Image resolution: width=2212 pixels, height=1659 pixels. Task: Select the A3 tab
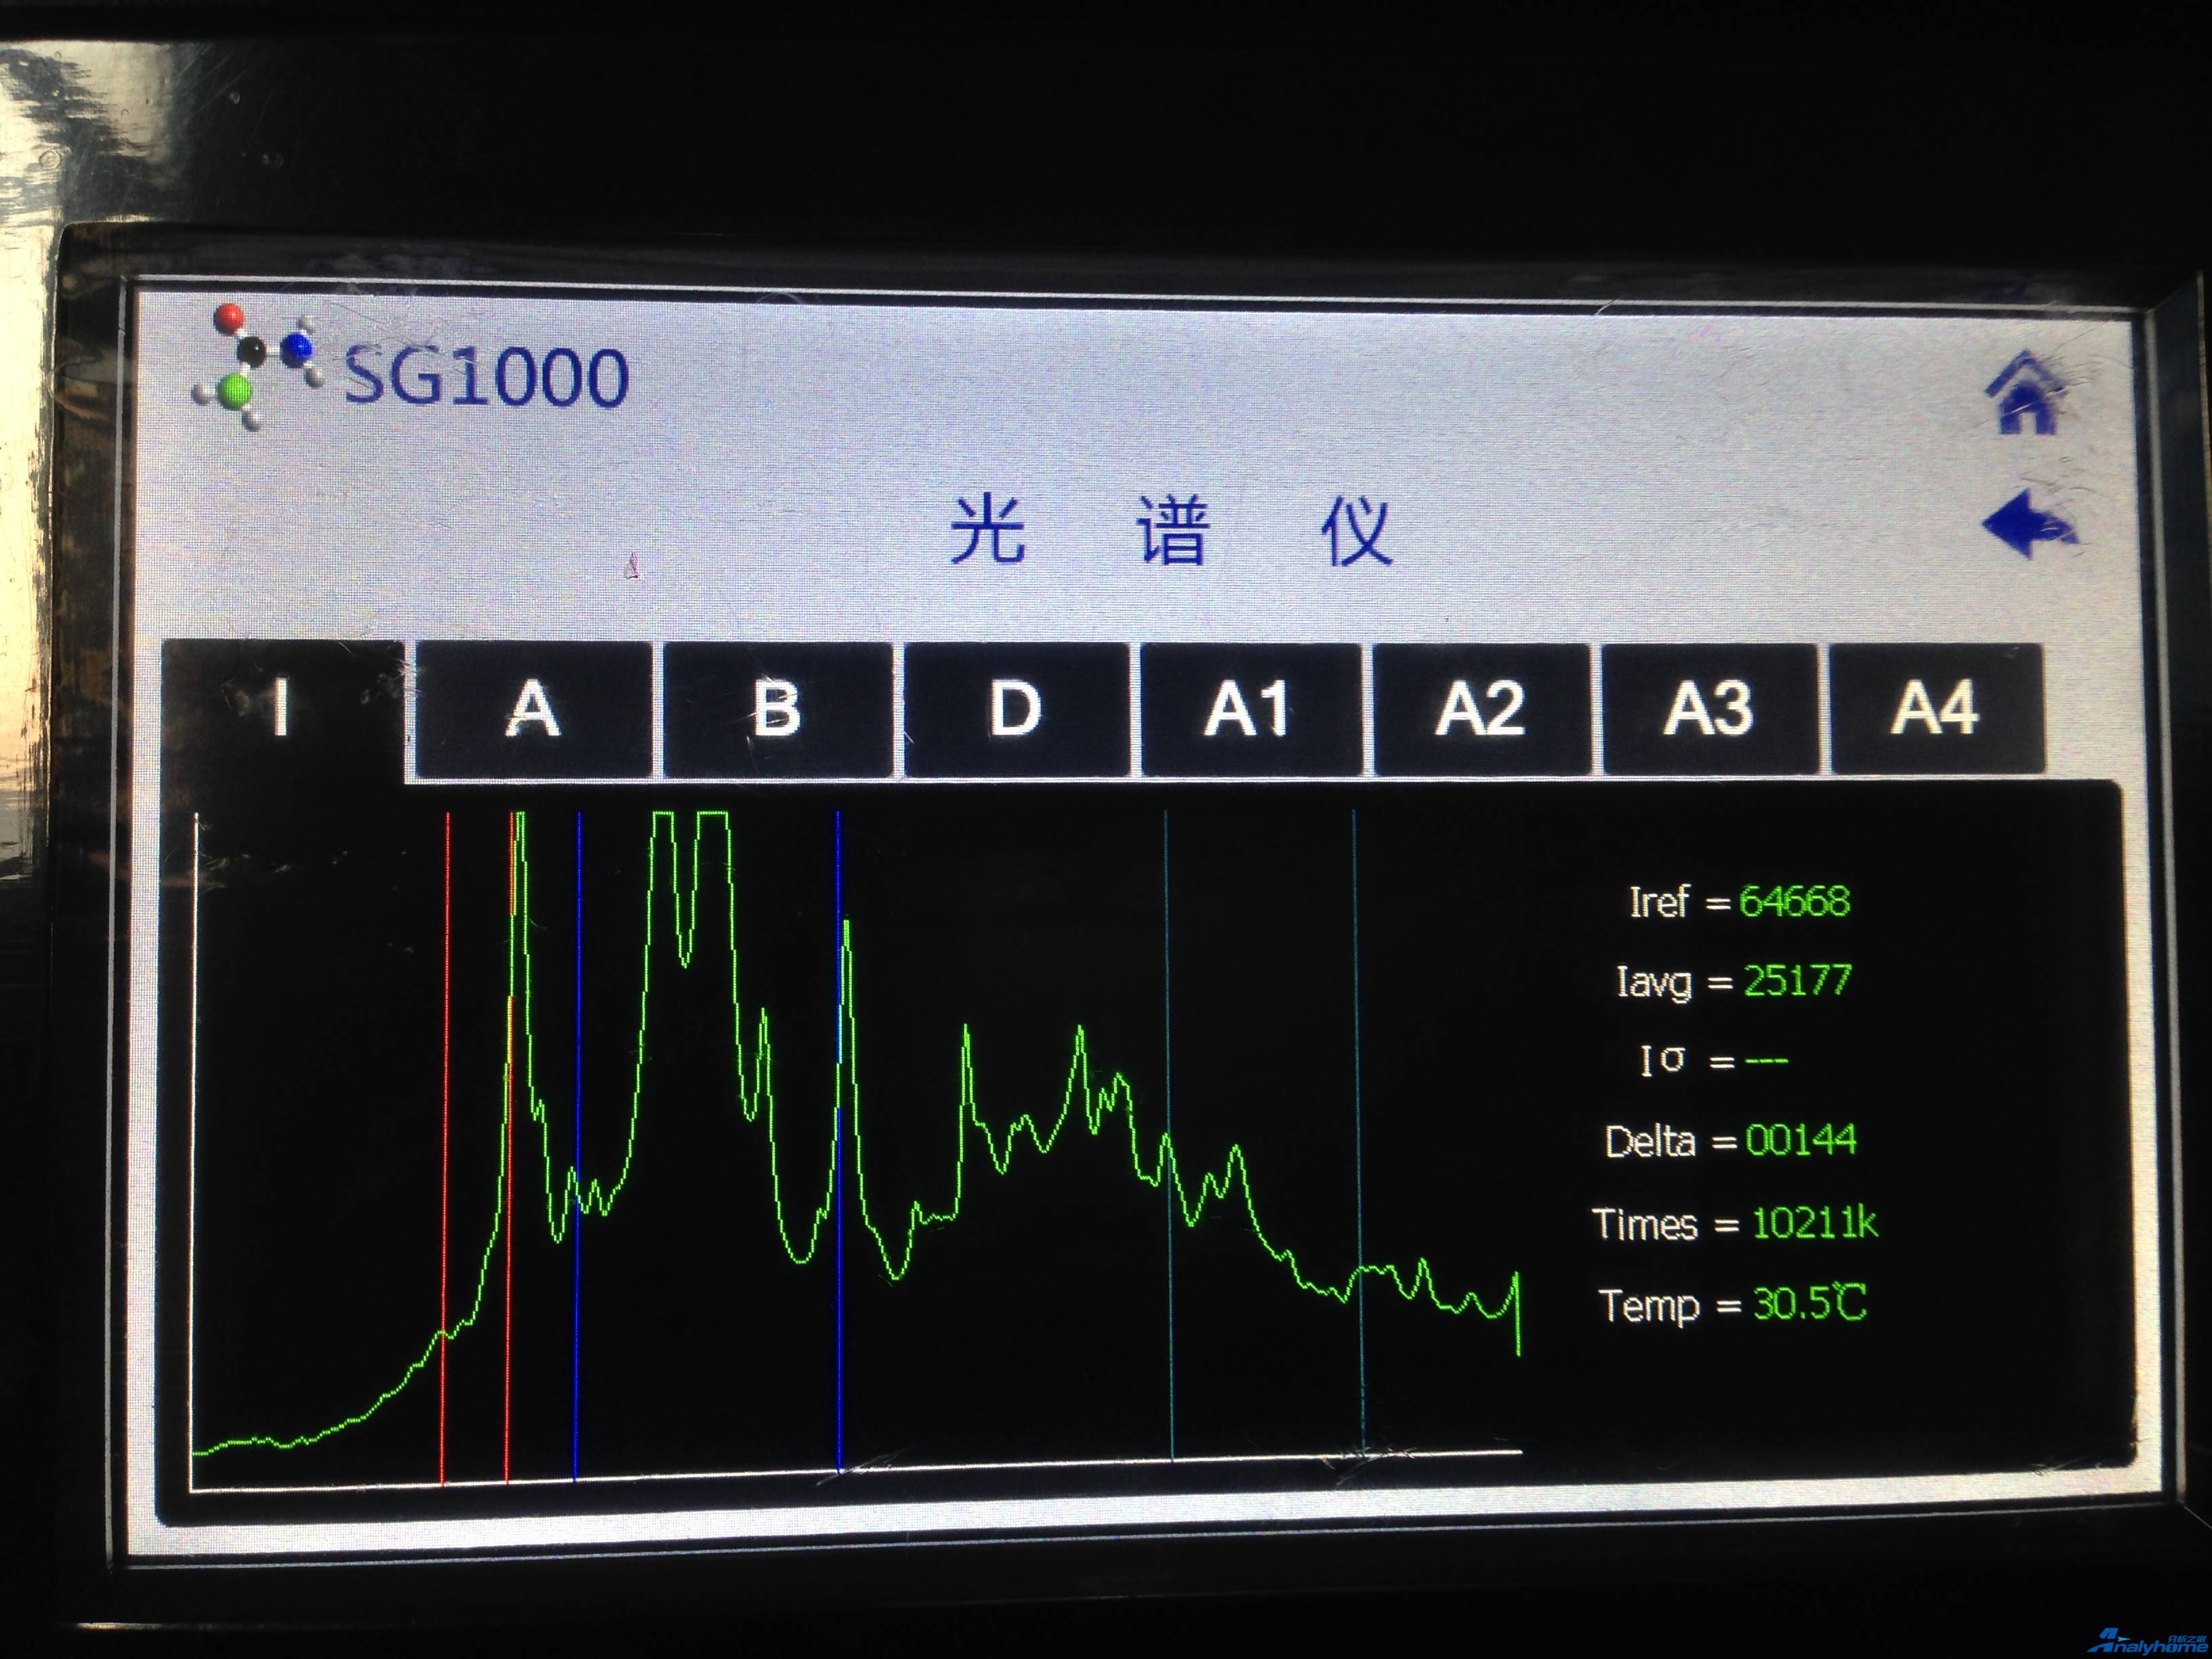1709,709
